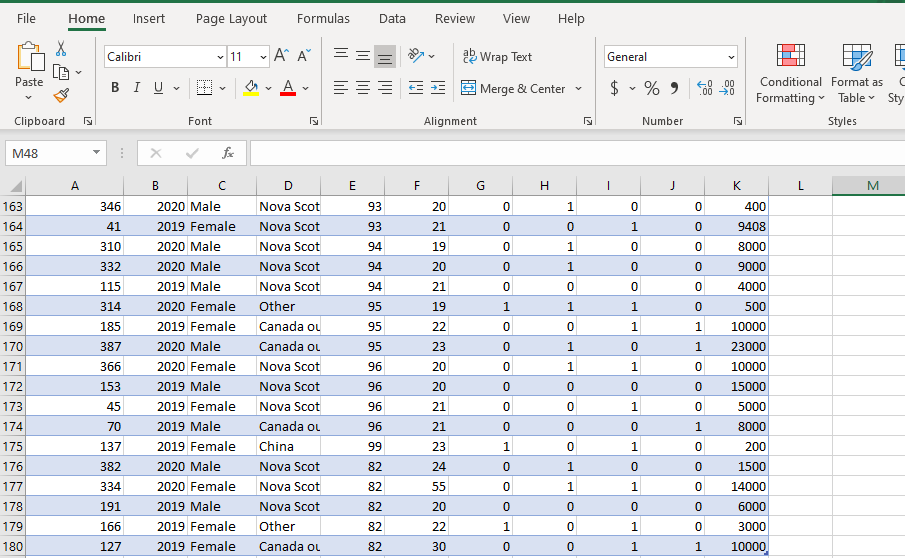Middle align cell contents

(362, 56)
